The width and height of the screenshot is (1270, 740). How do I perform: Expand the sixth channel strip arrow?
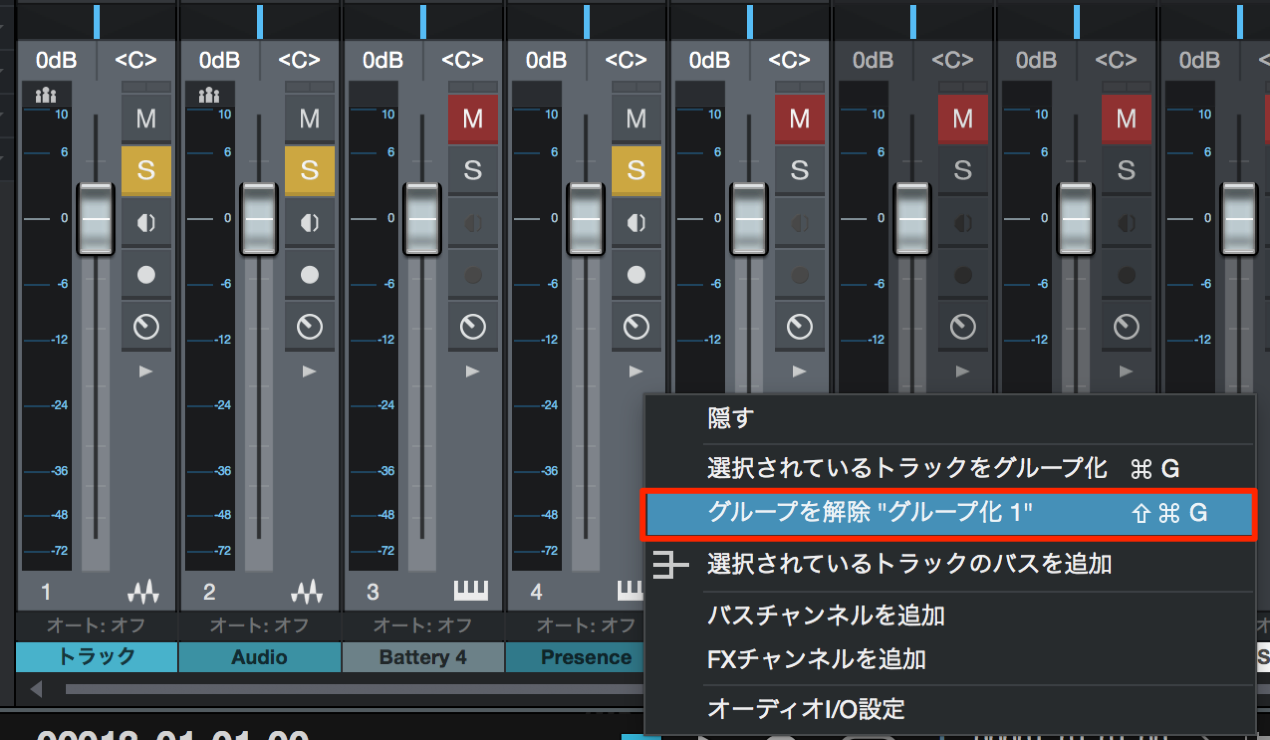click(963, 371)
